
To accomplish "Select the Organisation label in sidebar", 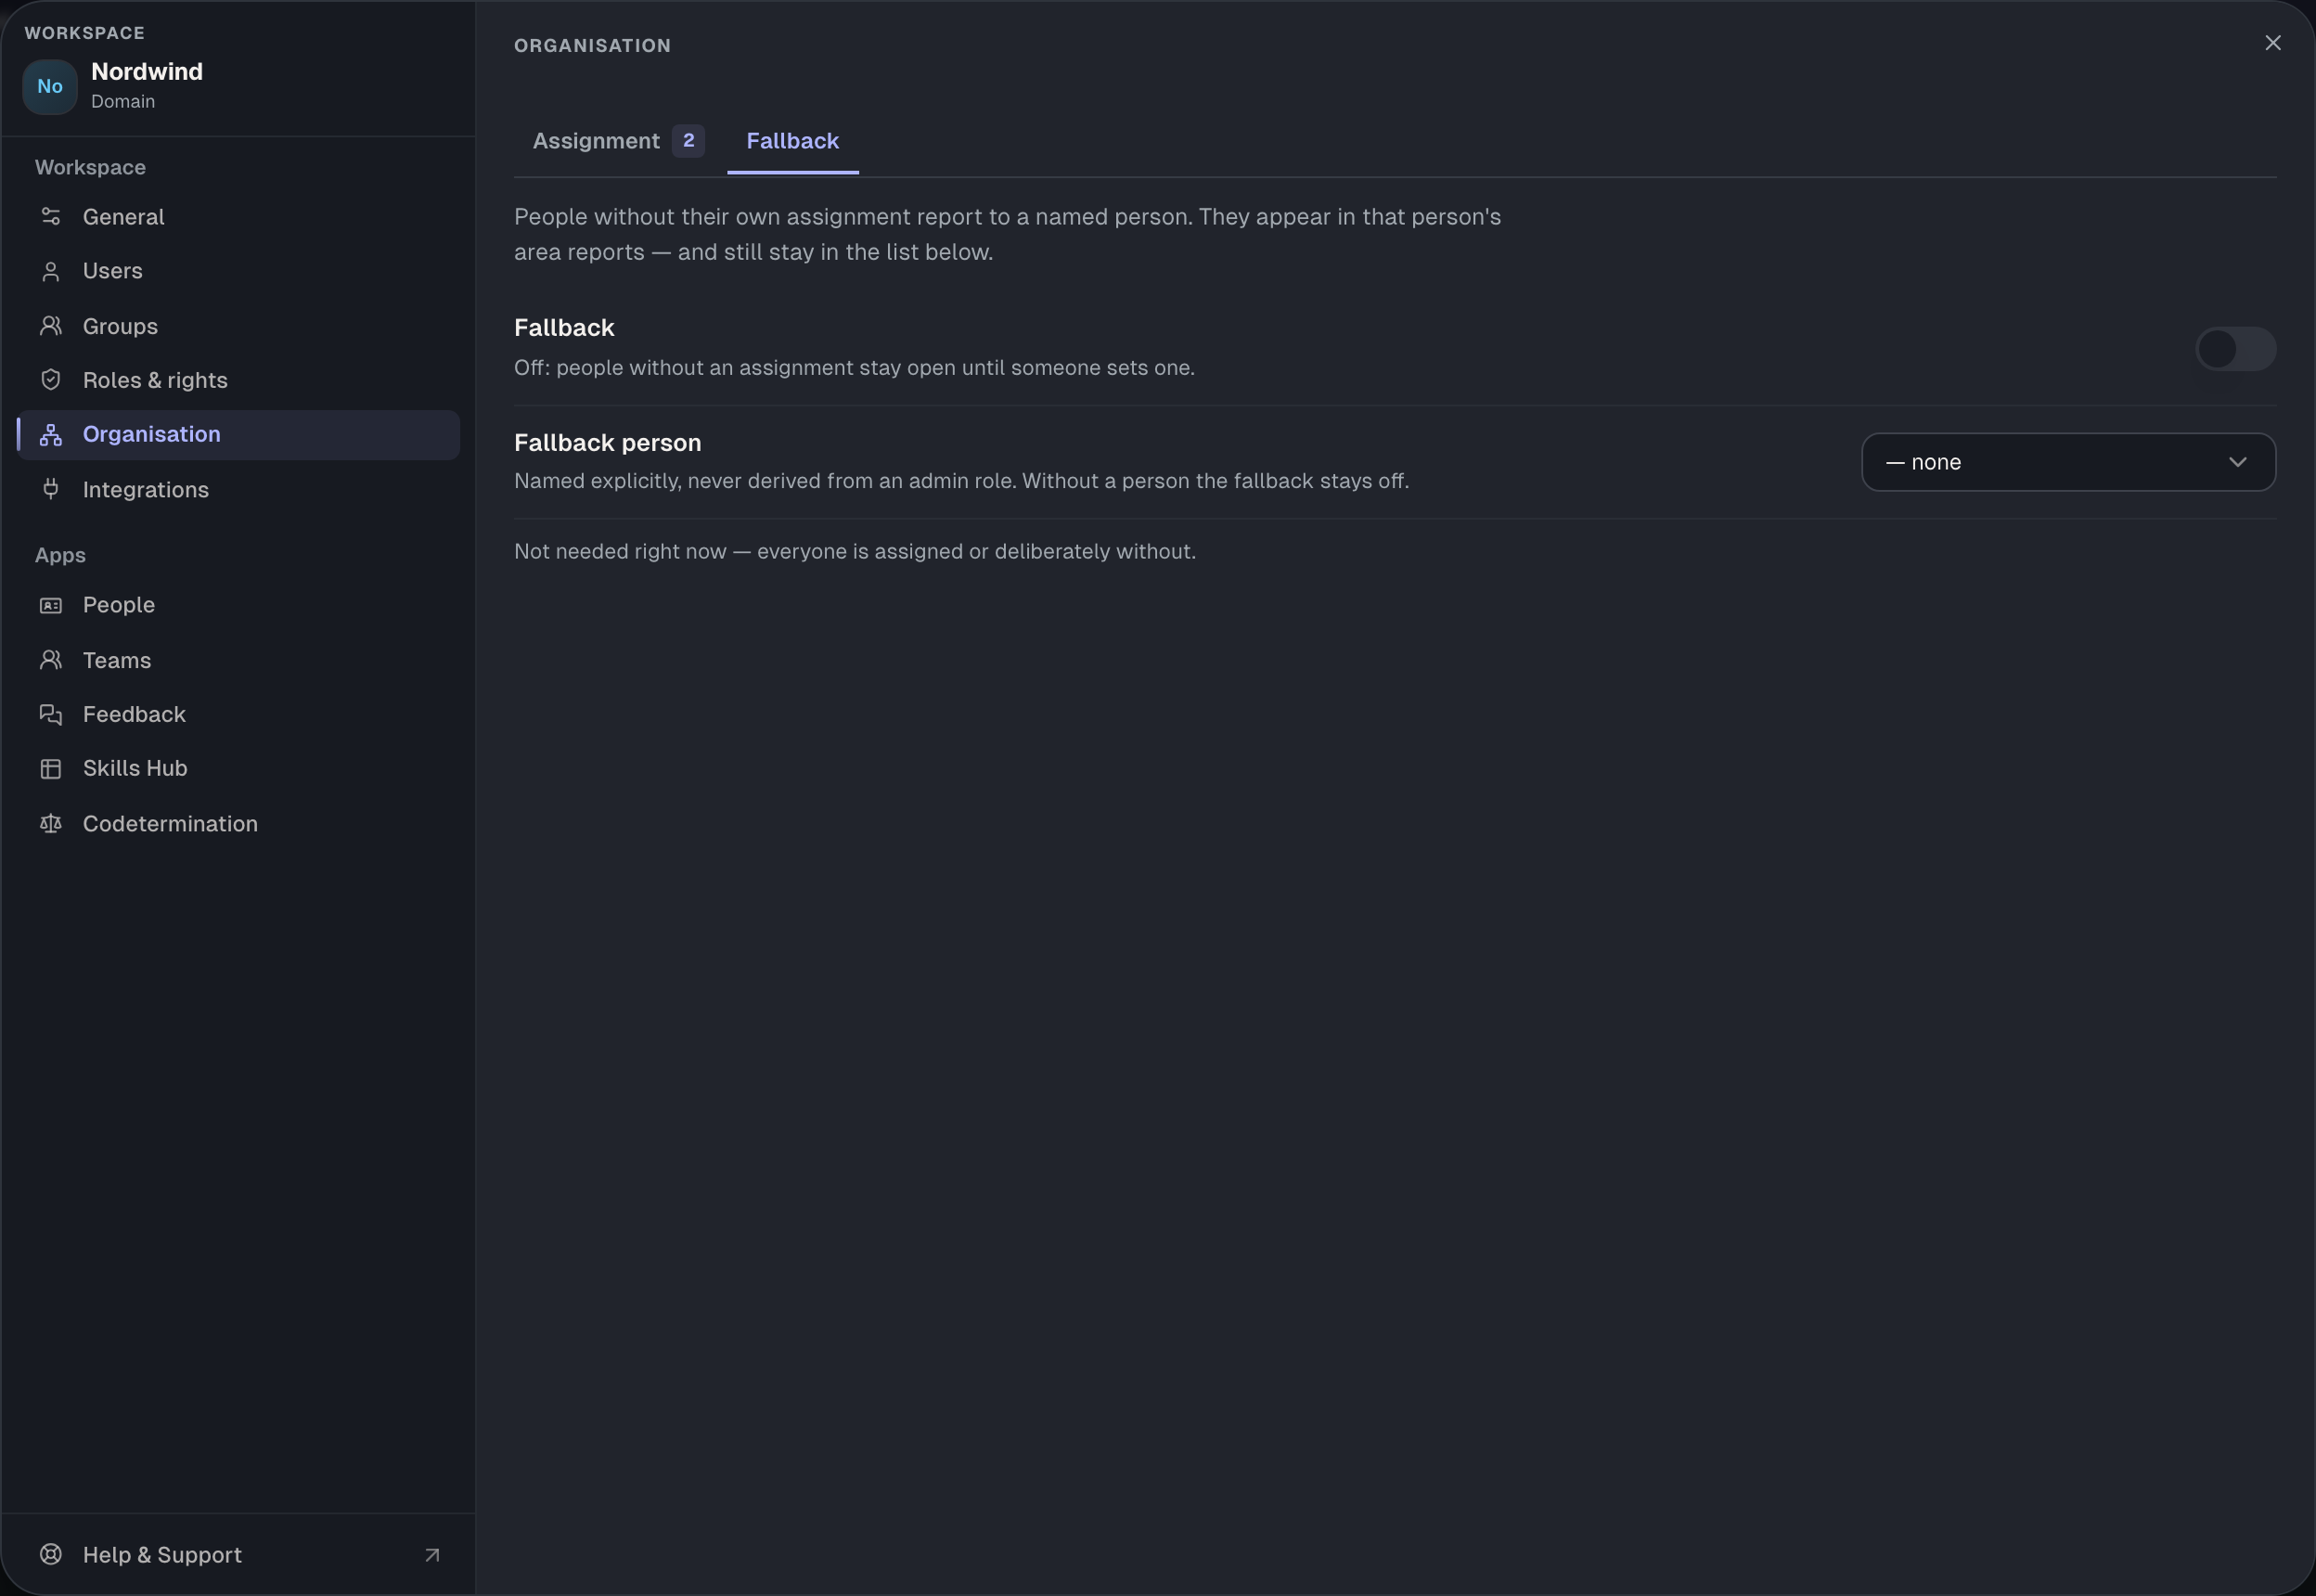I will pos(152,434).
